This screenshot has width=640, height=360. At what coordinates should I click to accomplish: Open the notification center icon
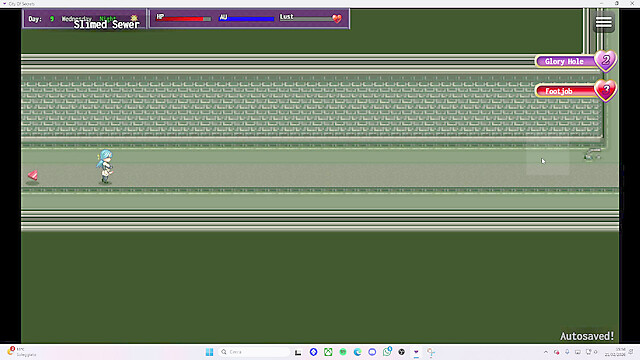(x=631, y=352)
